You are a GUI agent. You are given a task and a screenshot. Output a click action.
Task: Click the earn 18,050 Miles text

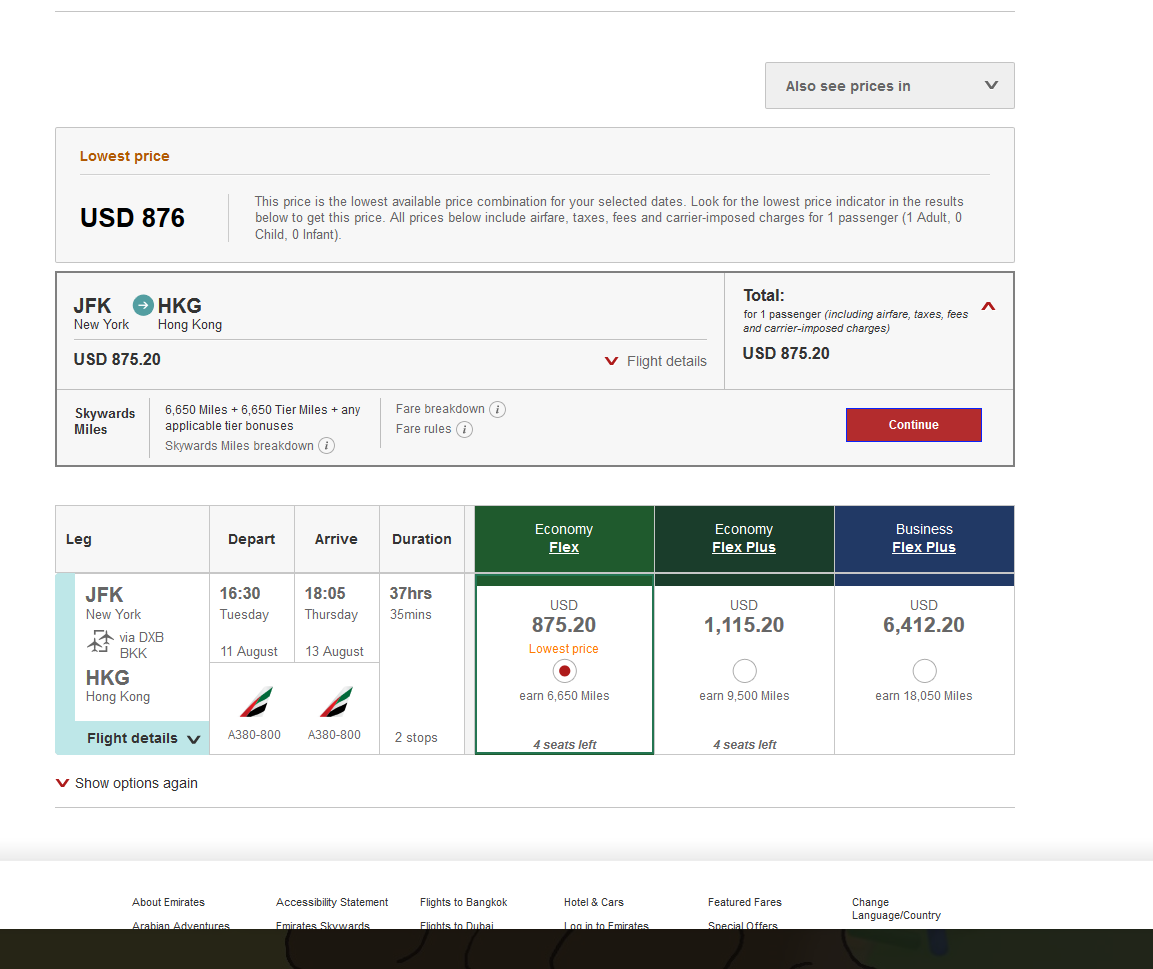pyautogui.click(x=924, y=696)
